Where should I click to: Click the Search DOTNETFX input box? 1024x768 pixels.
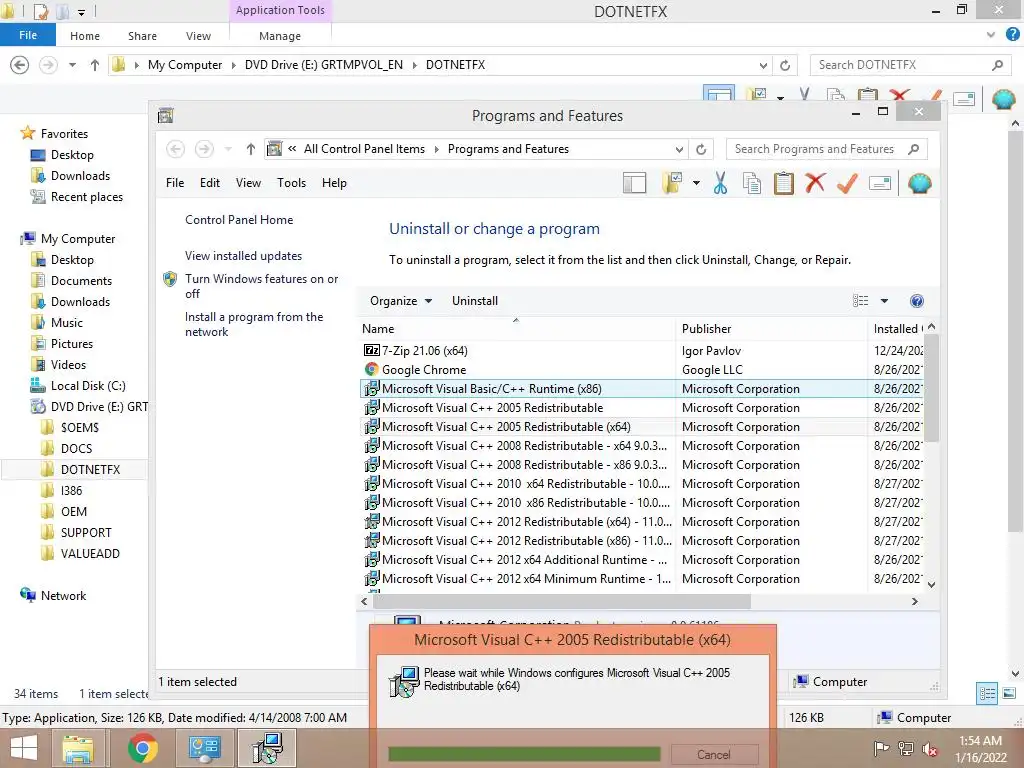[911, 65]
